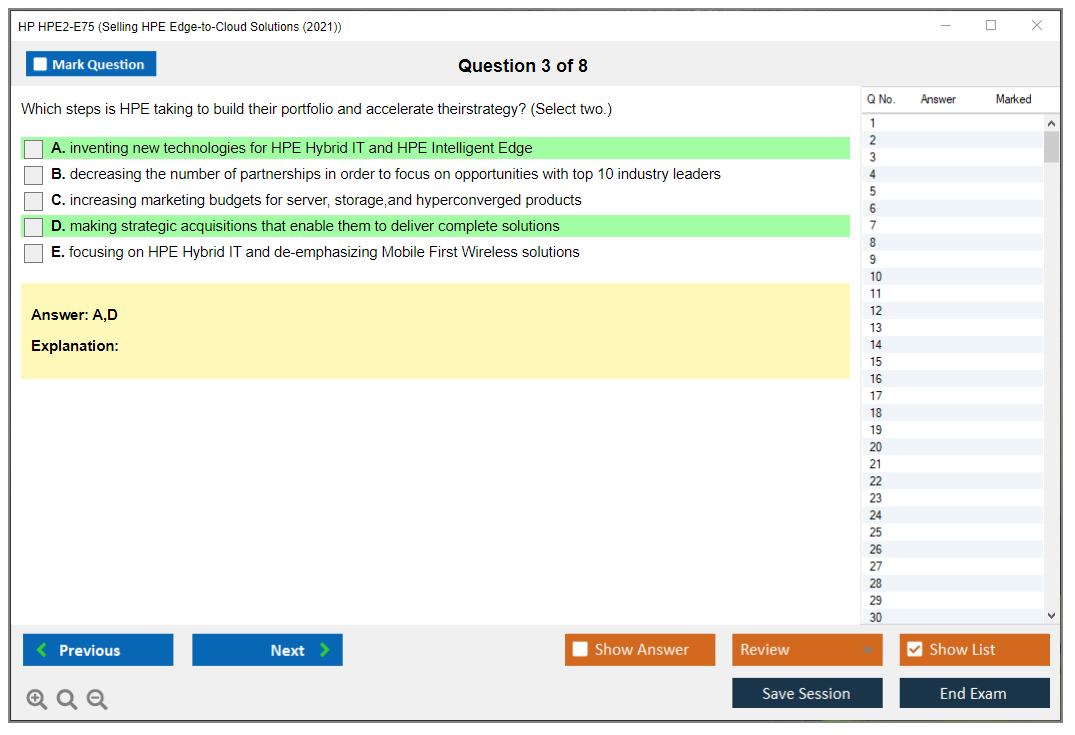Uncheck the Show List option

pos(914,650)
